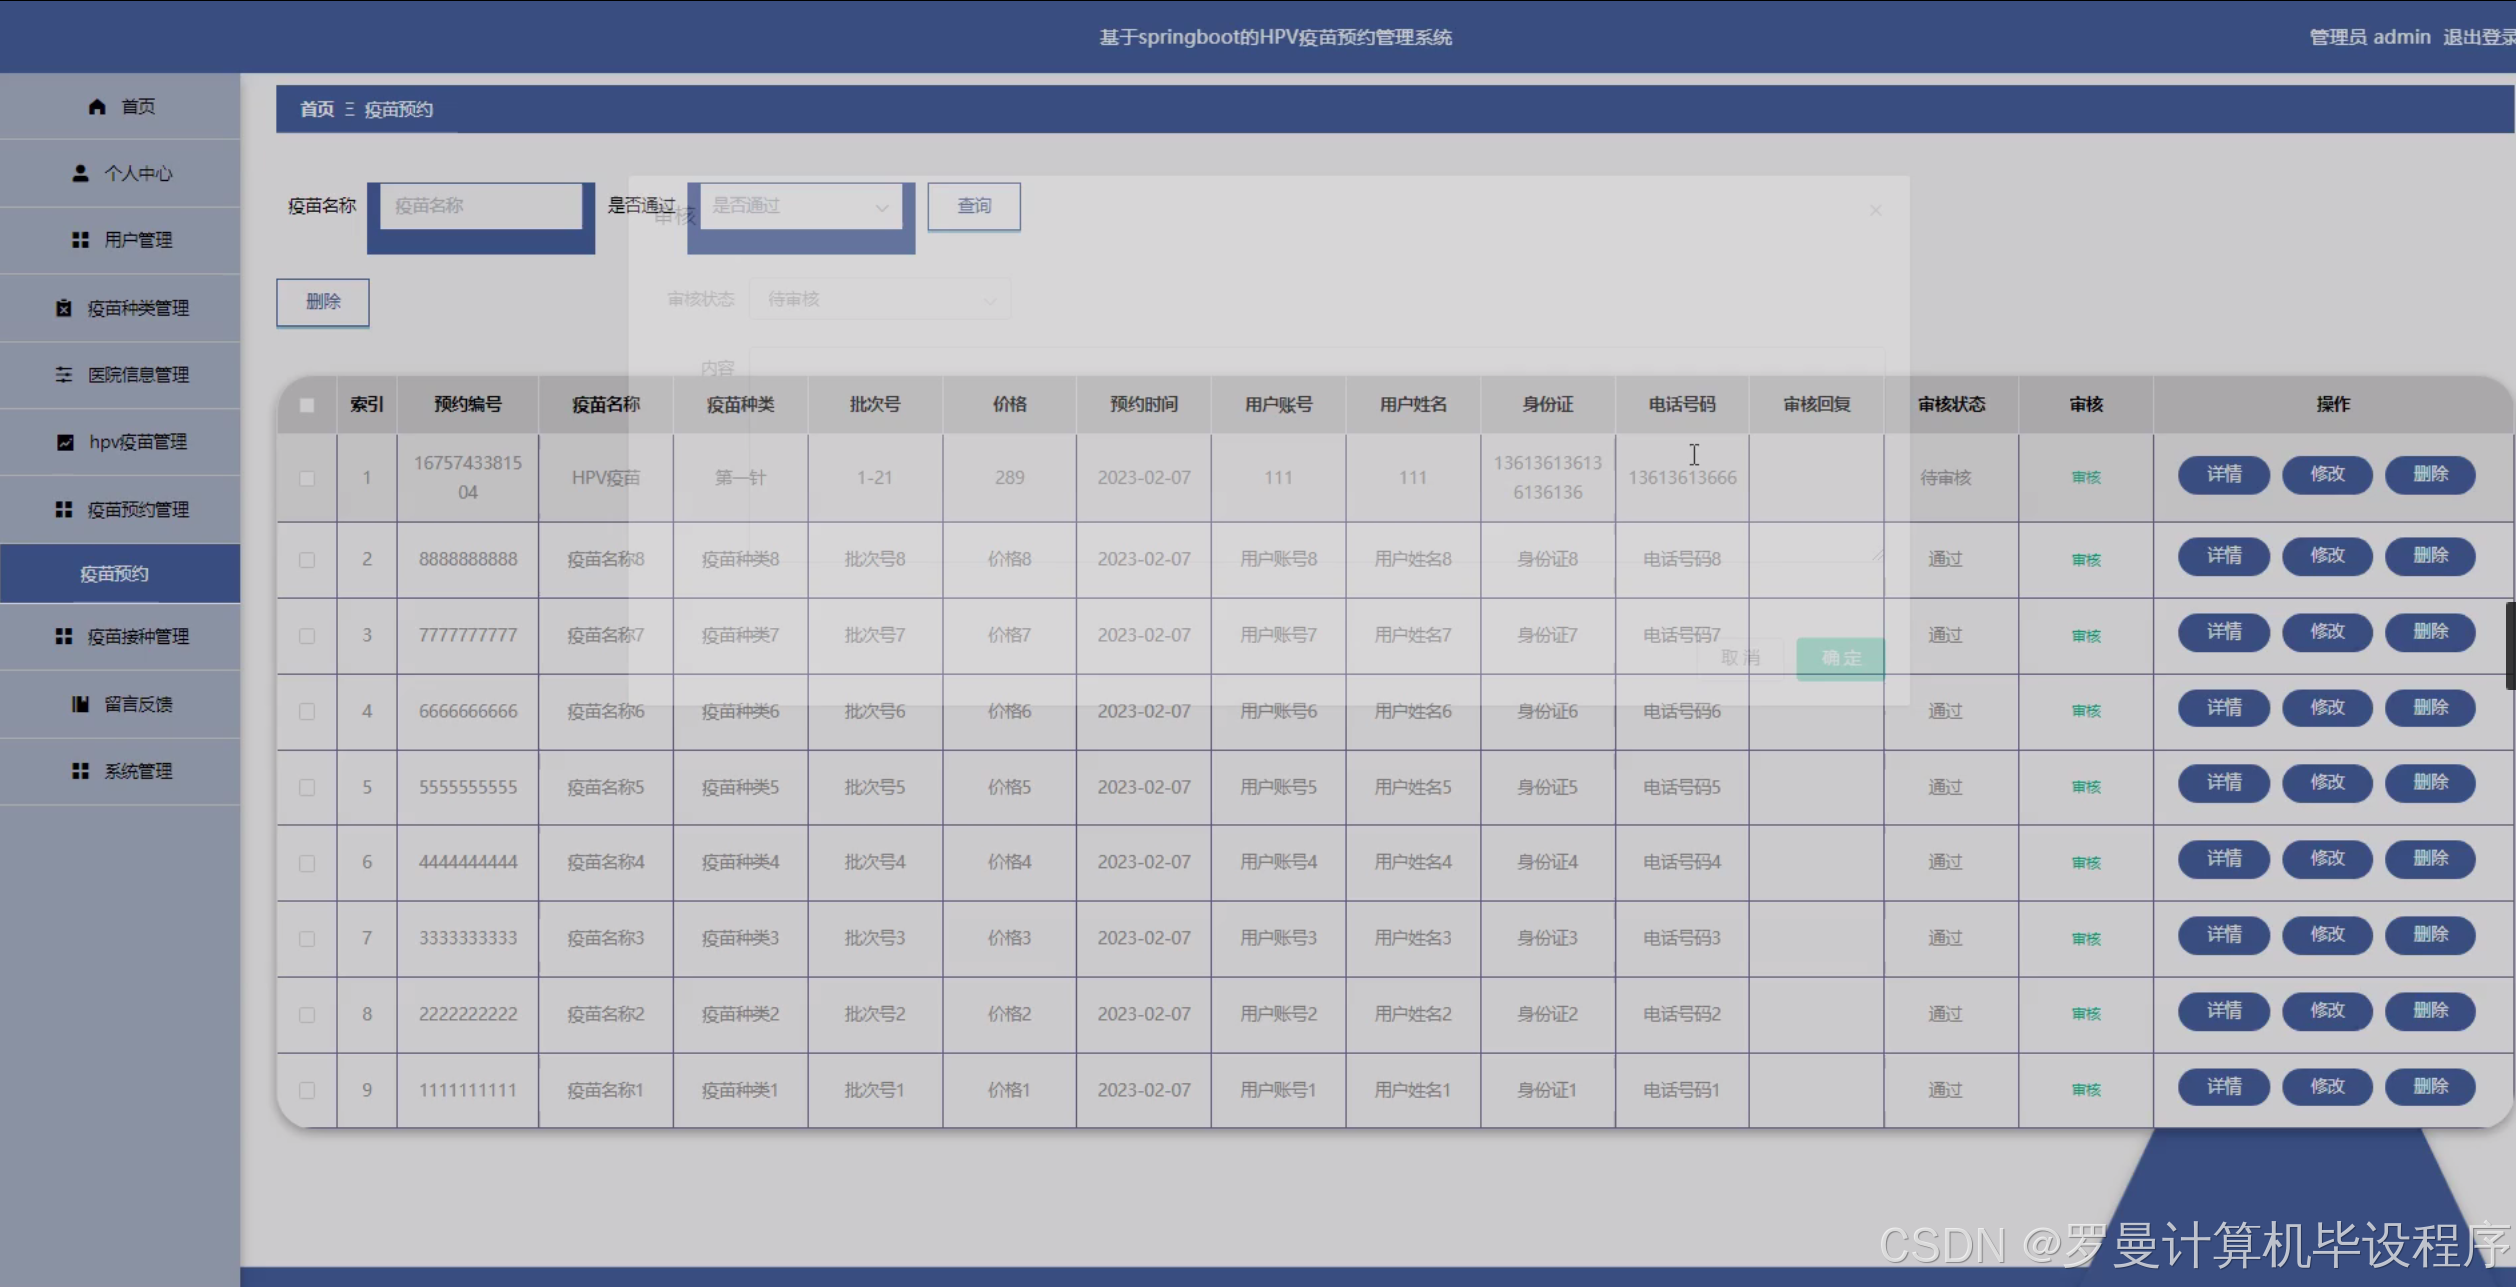This screenshot has width=2516, height=1287.
Task: Open the 是否通过 dropdown filter
Action: [800, 206]
